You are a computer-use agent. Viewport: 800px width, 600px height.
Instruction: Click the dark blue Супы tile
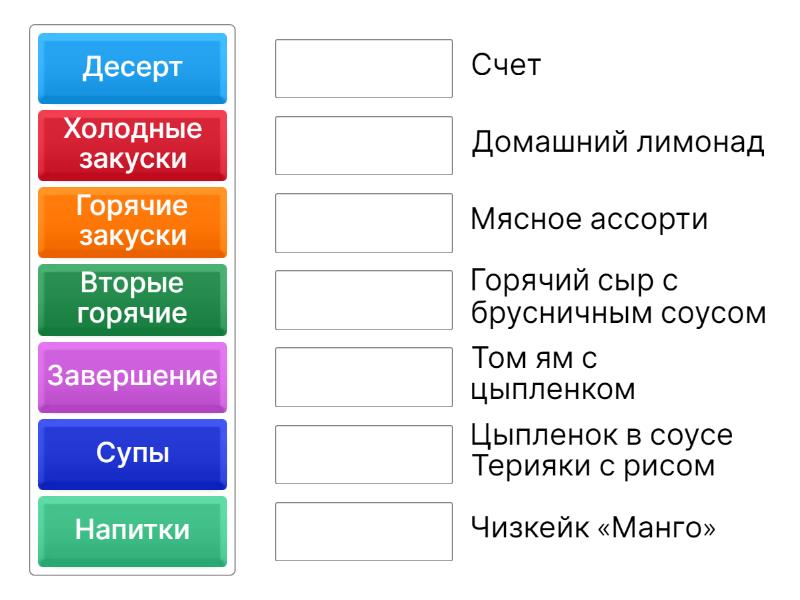coord(132,454)
